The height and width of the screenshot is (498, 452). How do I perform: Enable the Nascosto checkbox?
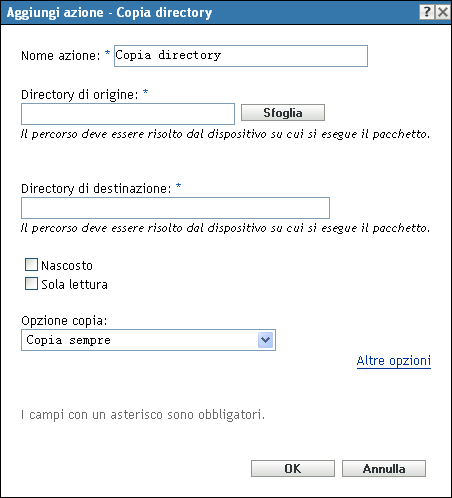tap(31, 265)
